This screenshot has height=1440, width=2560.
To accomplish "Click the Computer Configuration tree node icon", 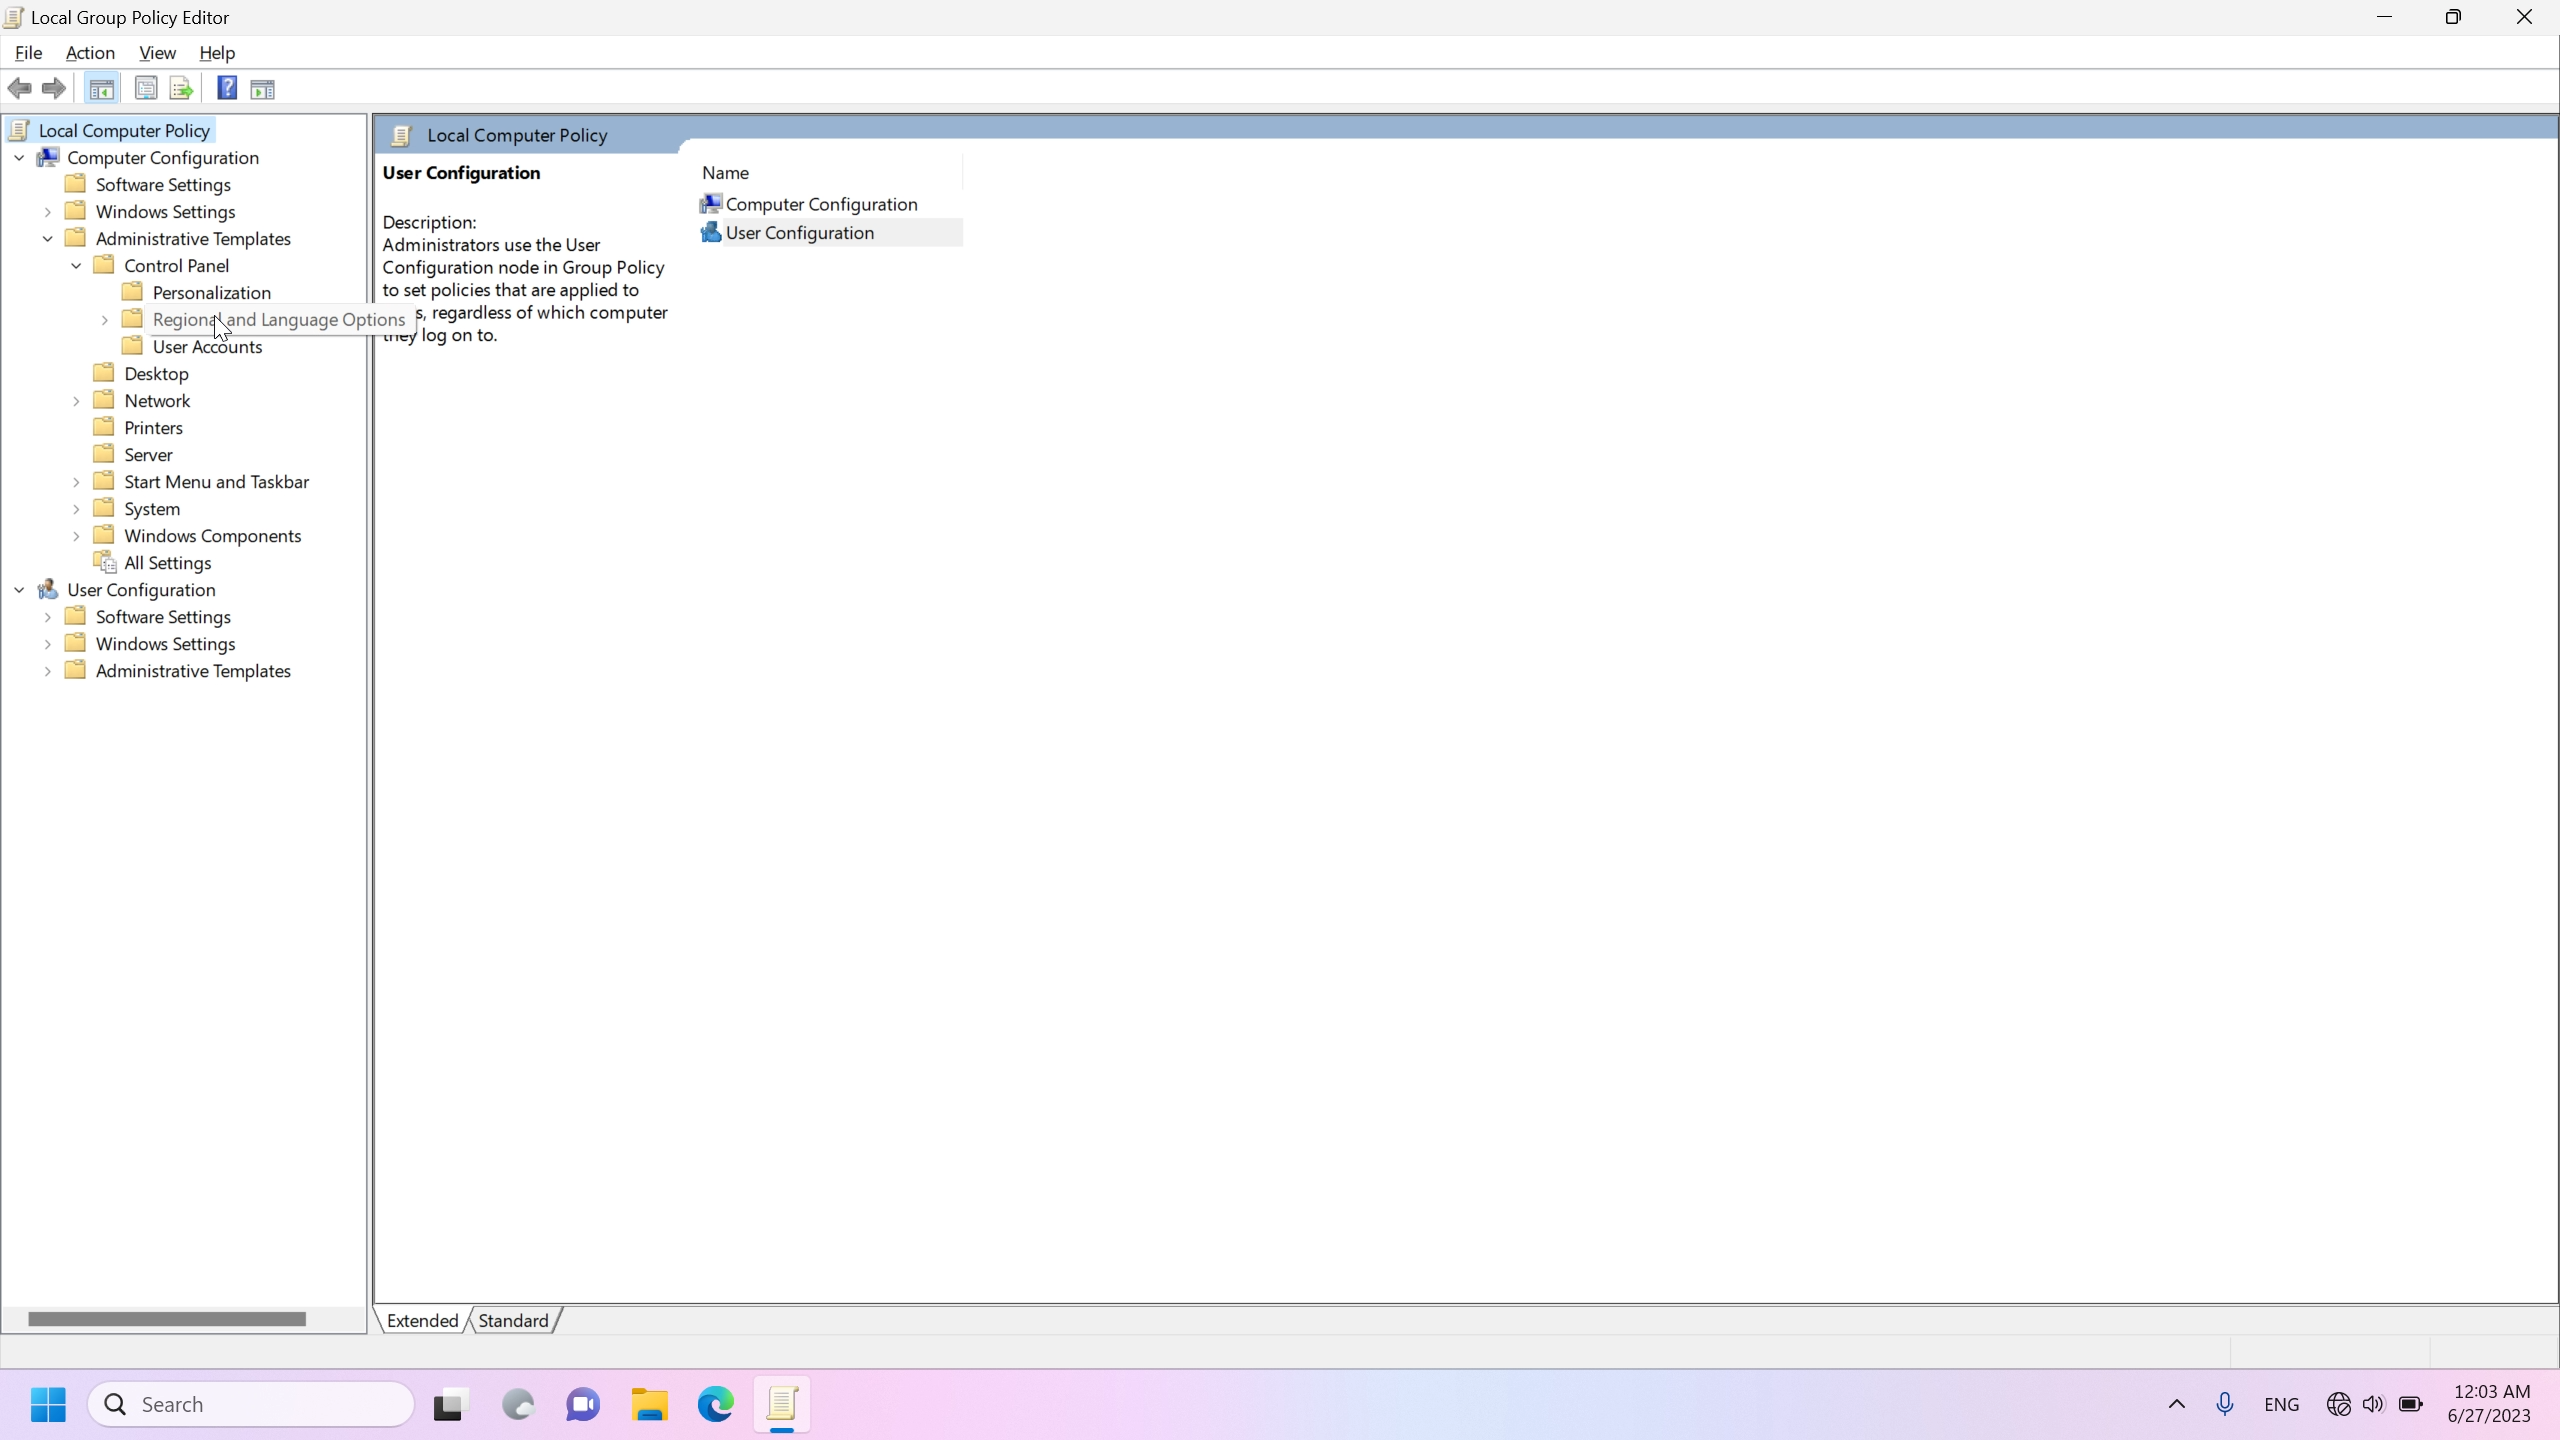I will (x=48, y=158).
